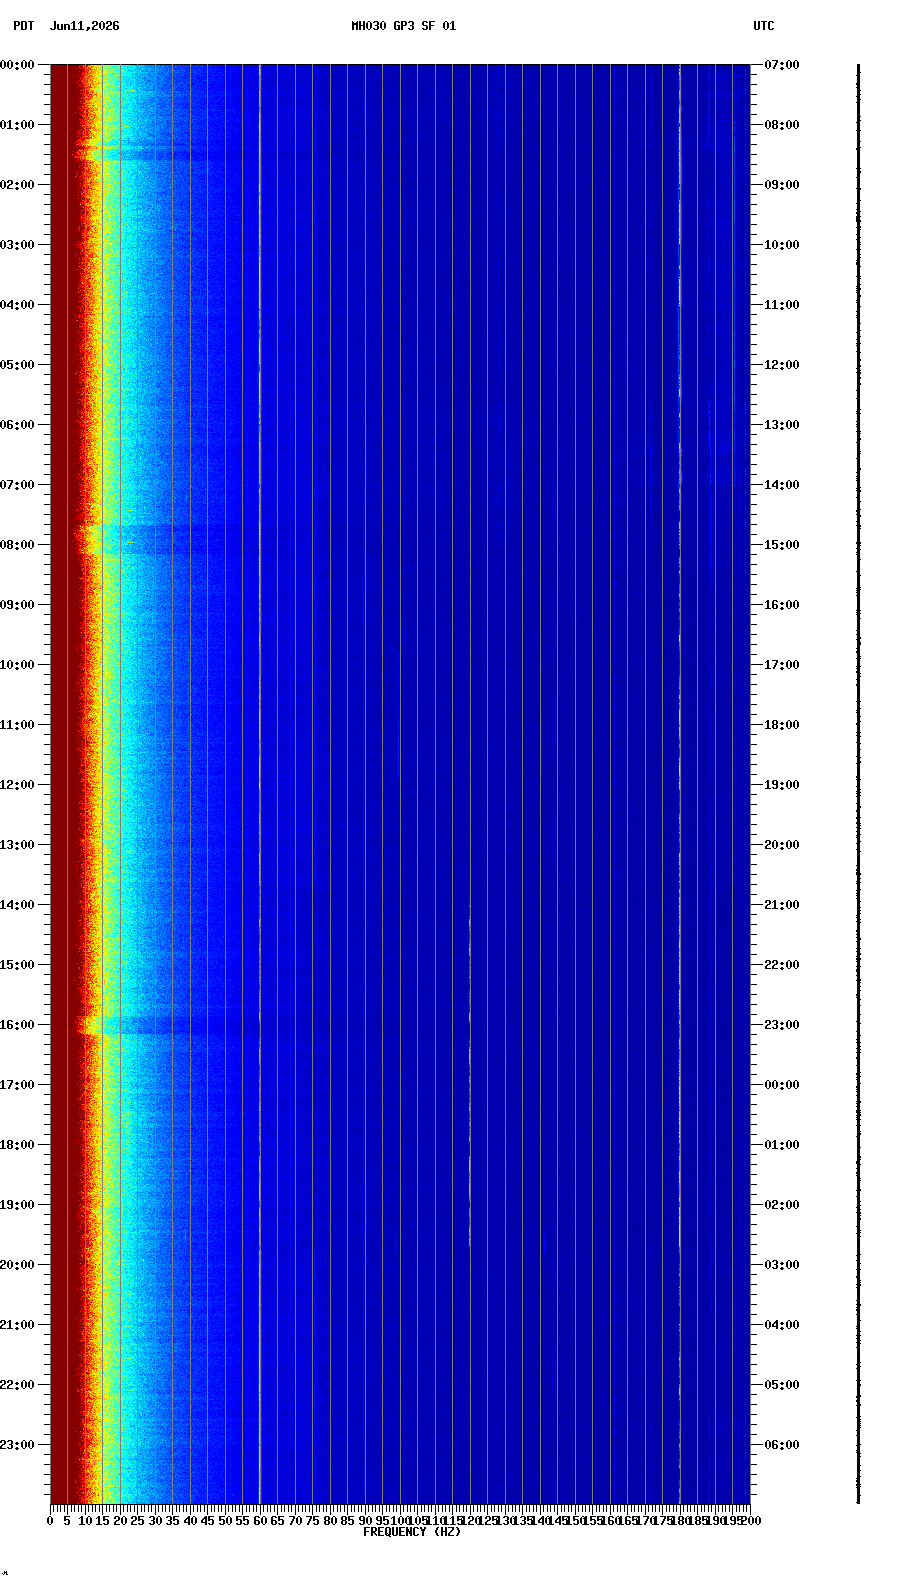Select the 200 Hz frequency tick label
The image size is (902, 1584).
751,1521
